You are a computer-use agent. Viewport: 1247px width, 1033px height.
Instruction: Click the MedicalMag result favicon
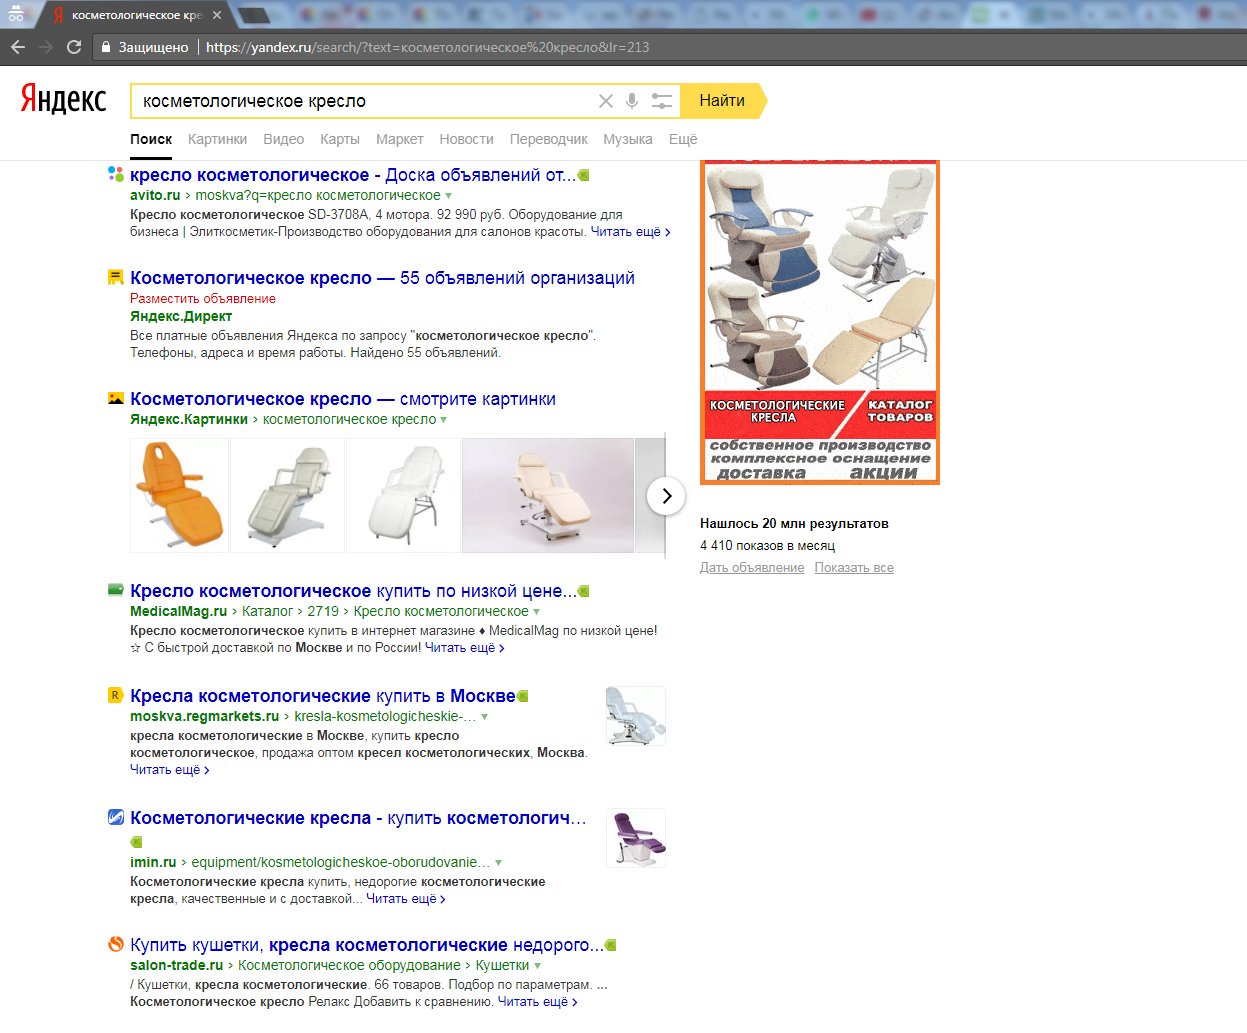116,590
